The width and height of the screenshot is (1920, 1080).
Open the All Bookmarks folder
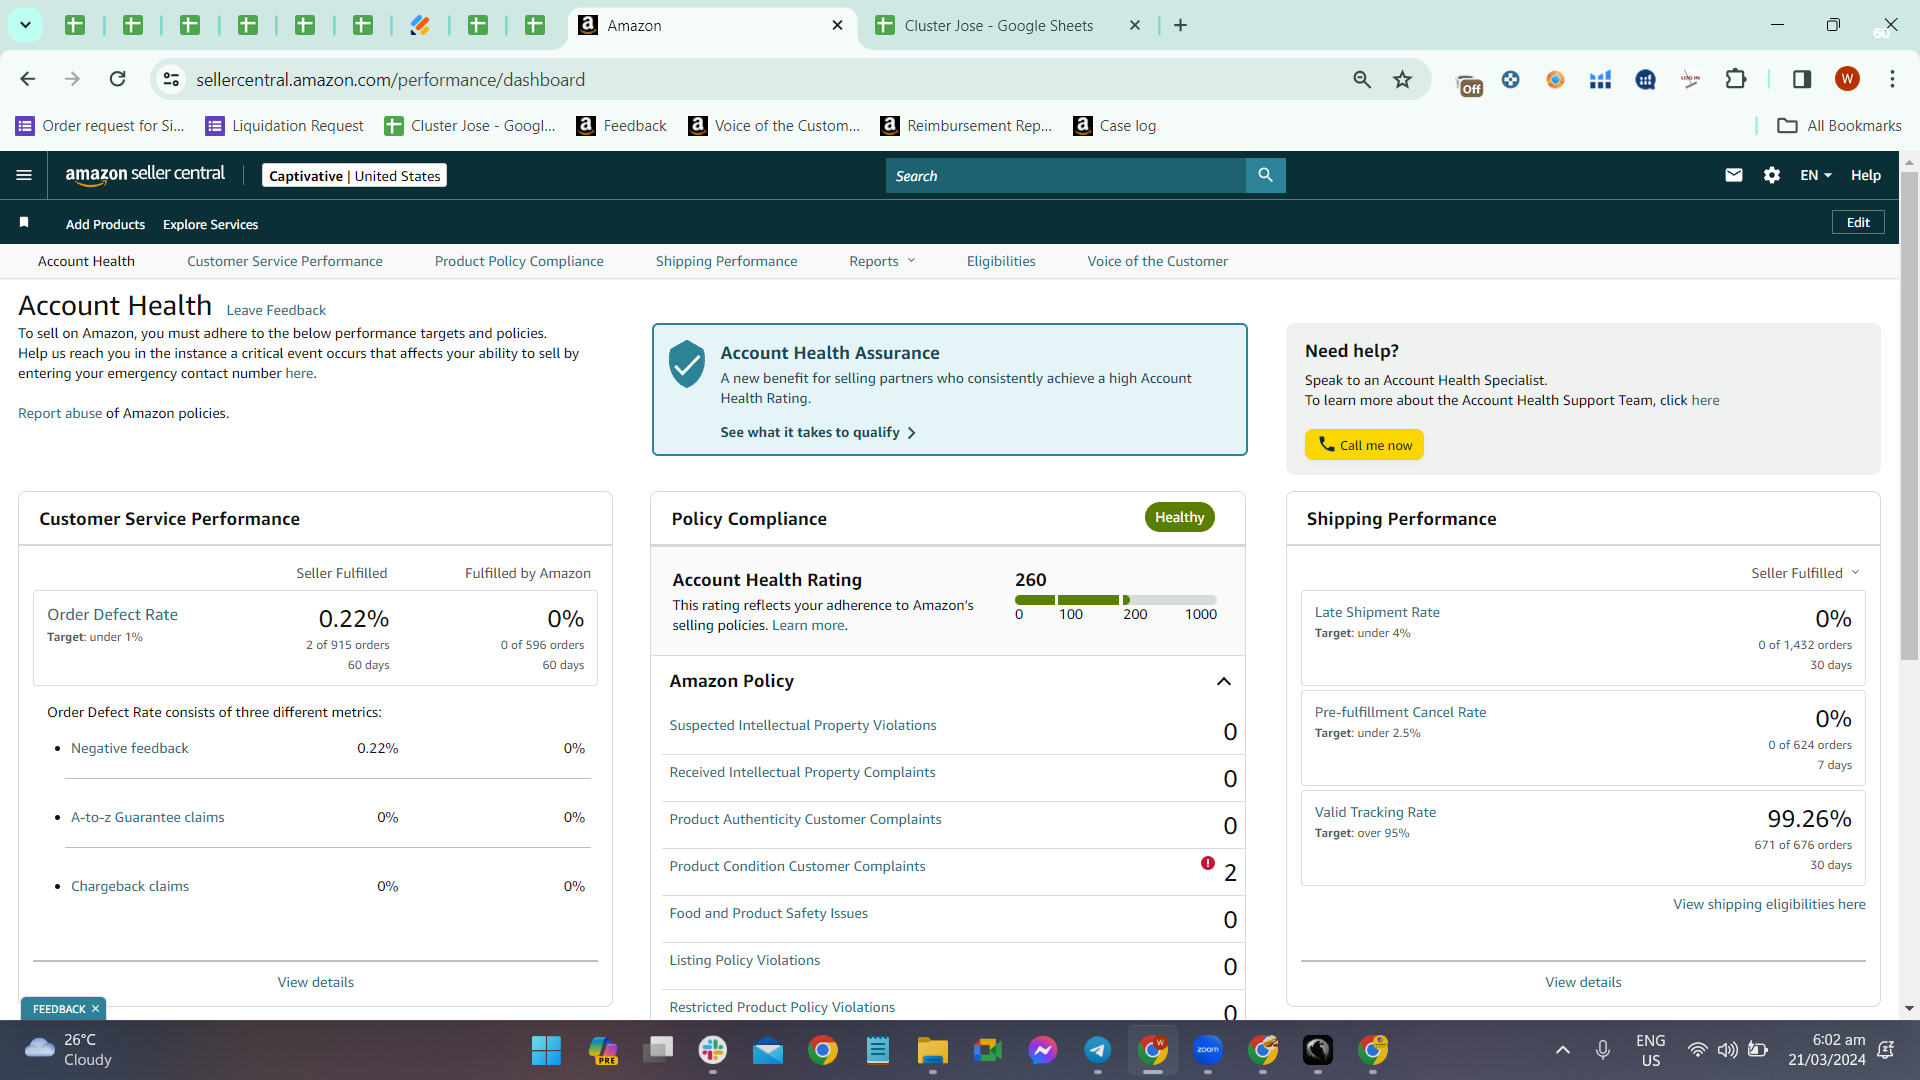(x=1839, y=125)
